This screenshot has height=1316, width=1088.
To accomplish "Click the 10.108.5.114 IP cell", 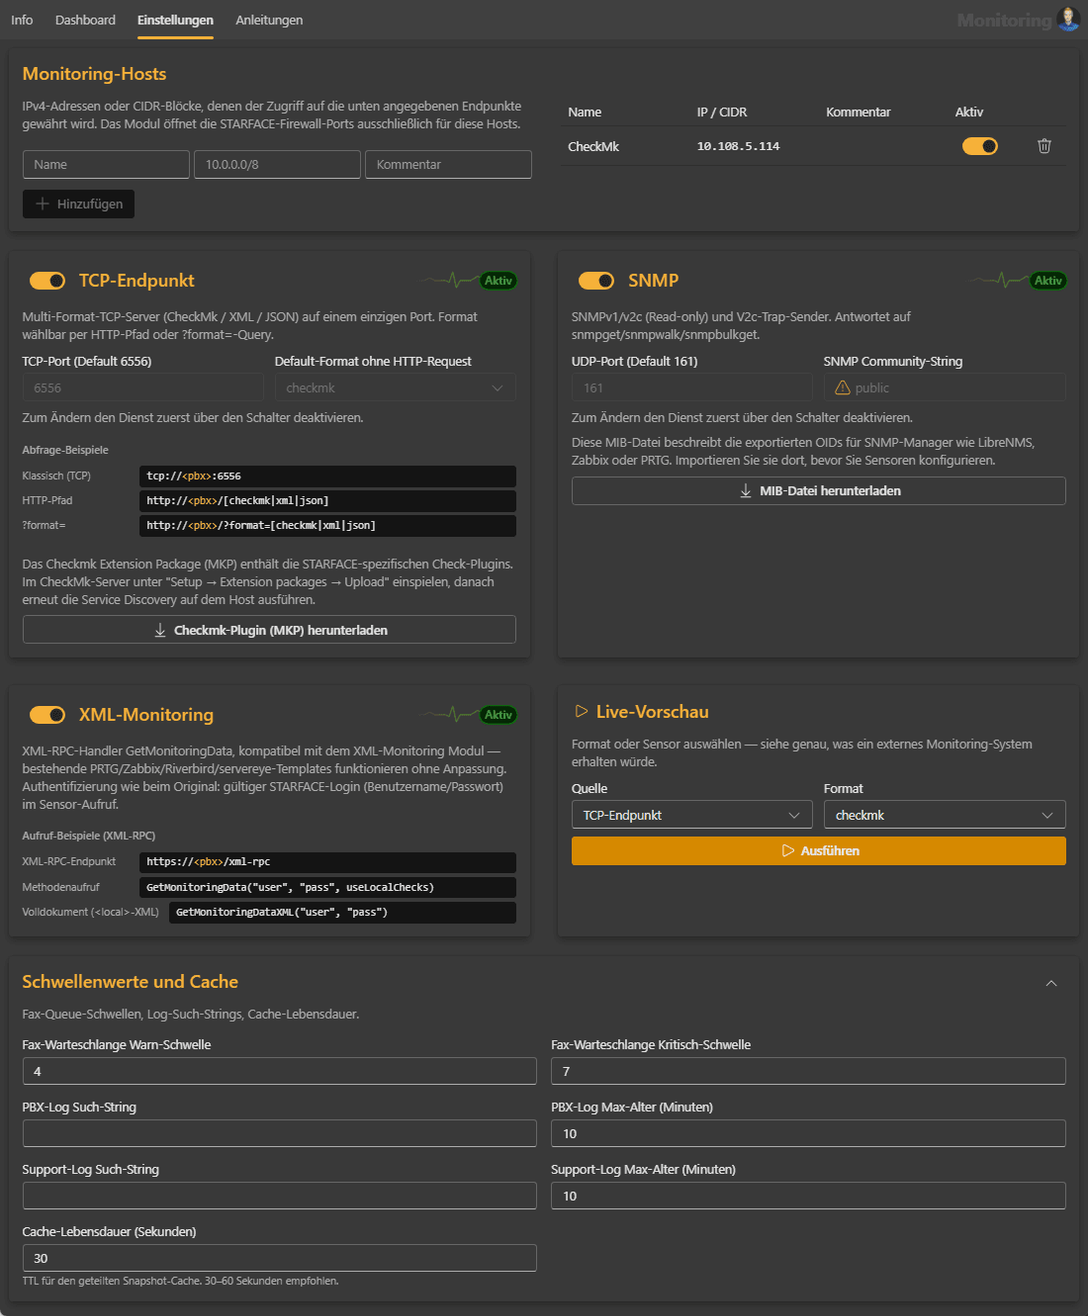I will (738, 146).
